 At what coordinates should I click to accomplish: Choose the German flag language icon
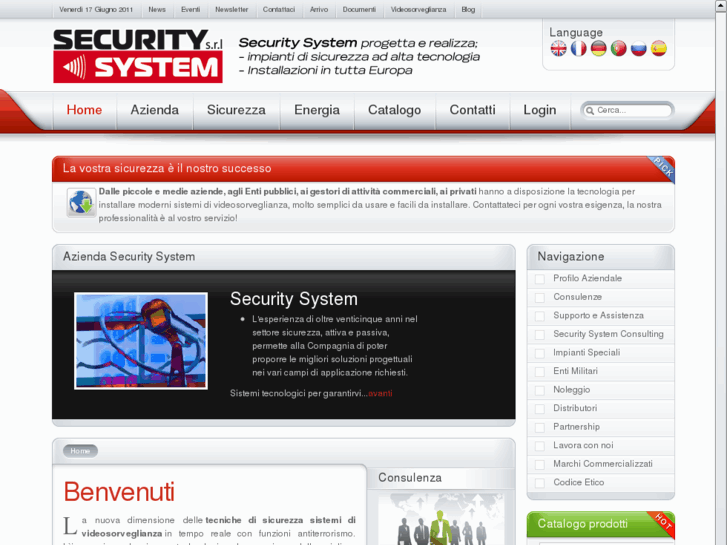click(x=599, y=48)
